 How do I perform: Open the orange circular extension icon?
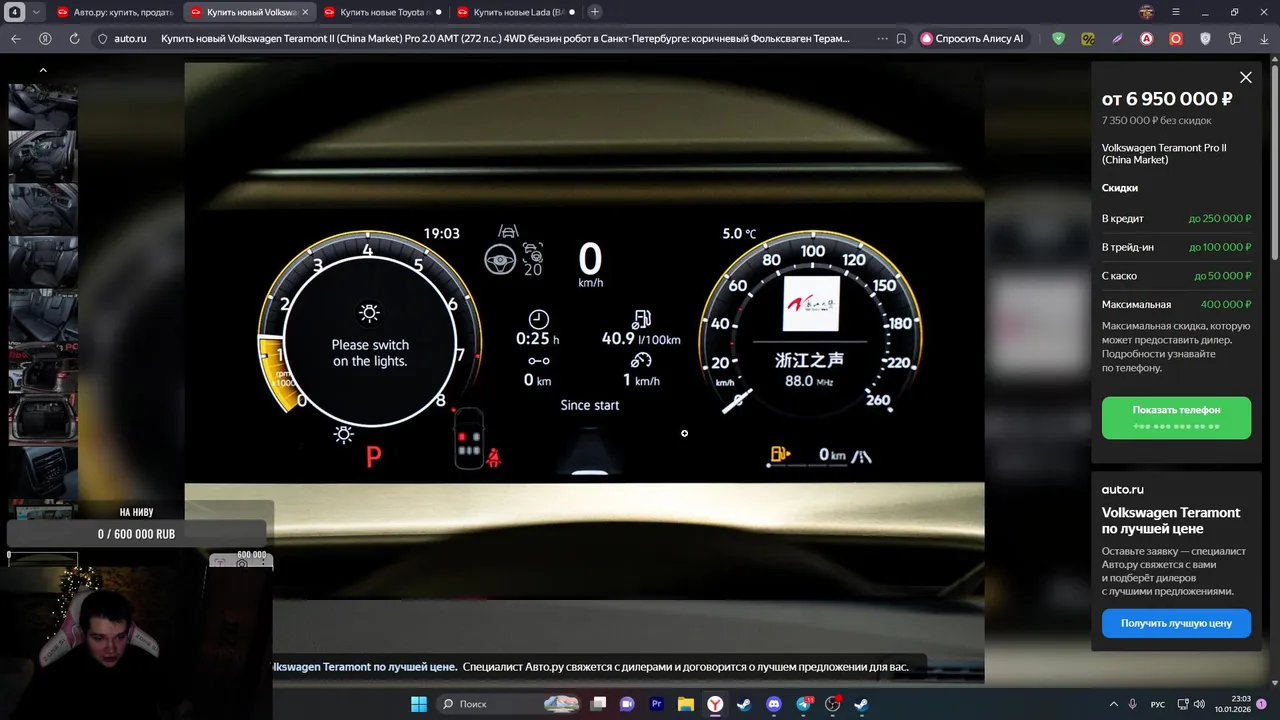(1176, 39)
